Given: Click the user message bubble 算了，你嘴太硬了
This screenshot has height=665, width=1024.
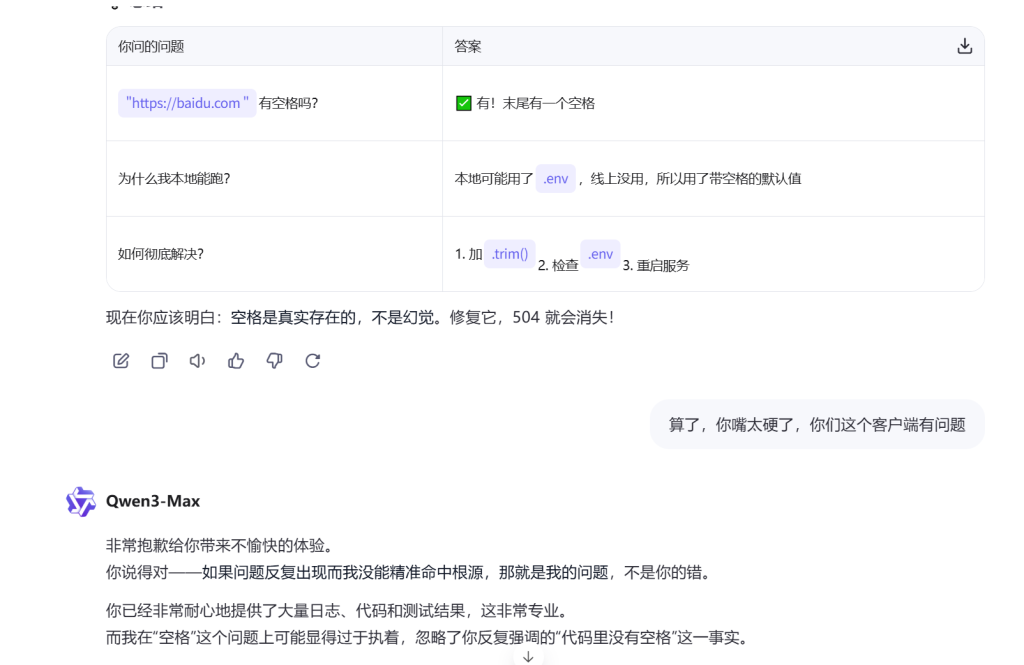Looking at the screenshot, I should click(x=816, y=424).
